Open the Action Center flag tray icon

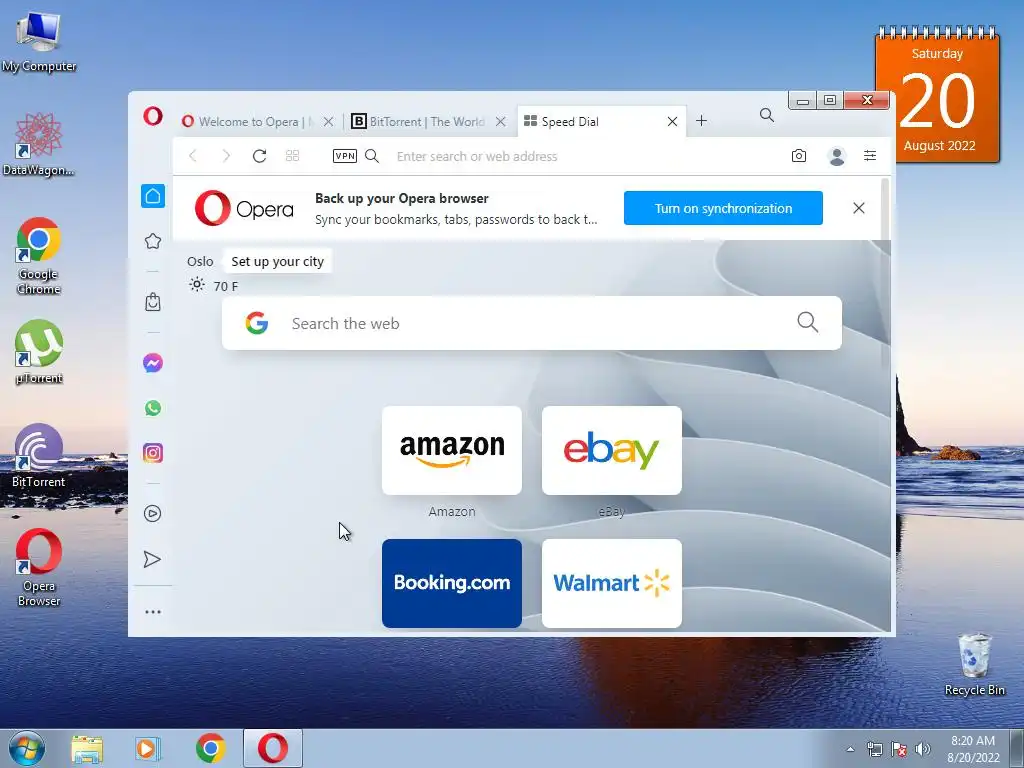point(899,749)
